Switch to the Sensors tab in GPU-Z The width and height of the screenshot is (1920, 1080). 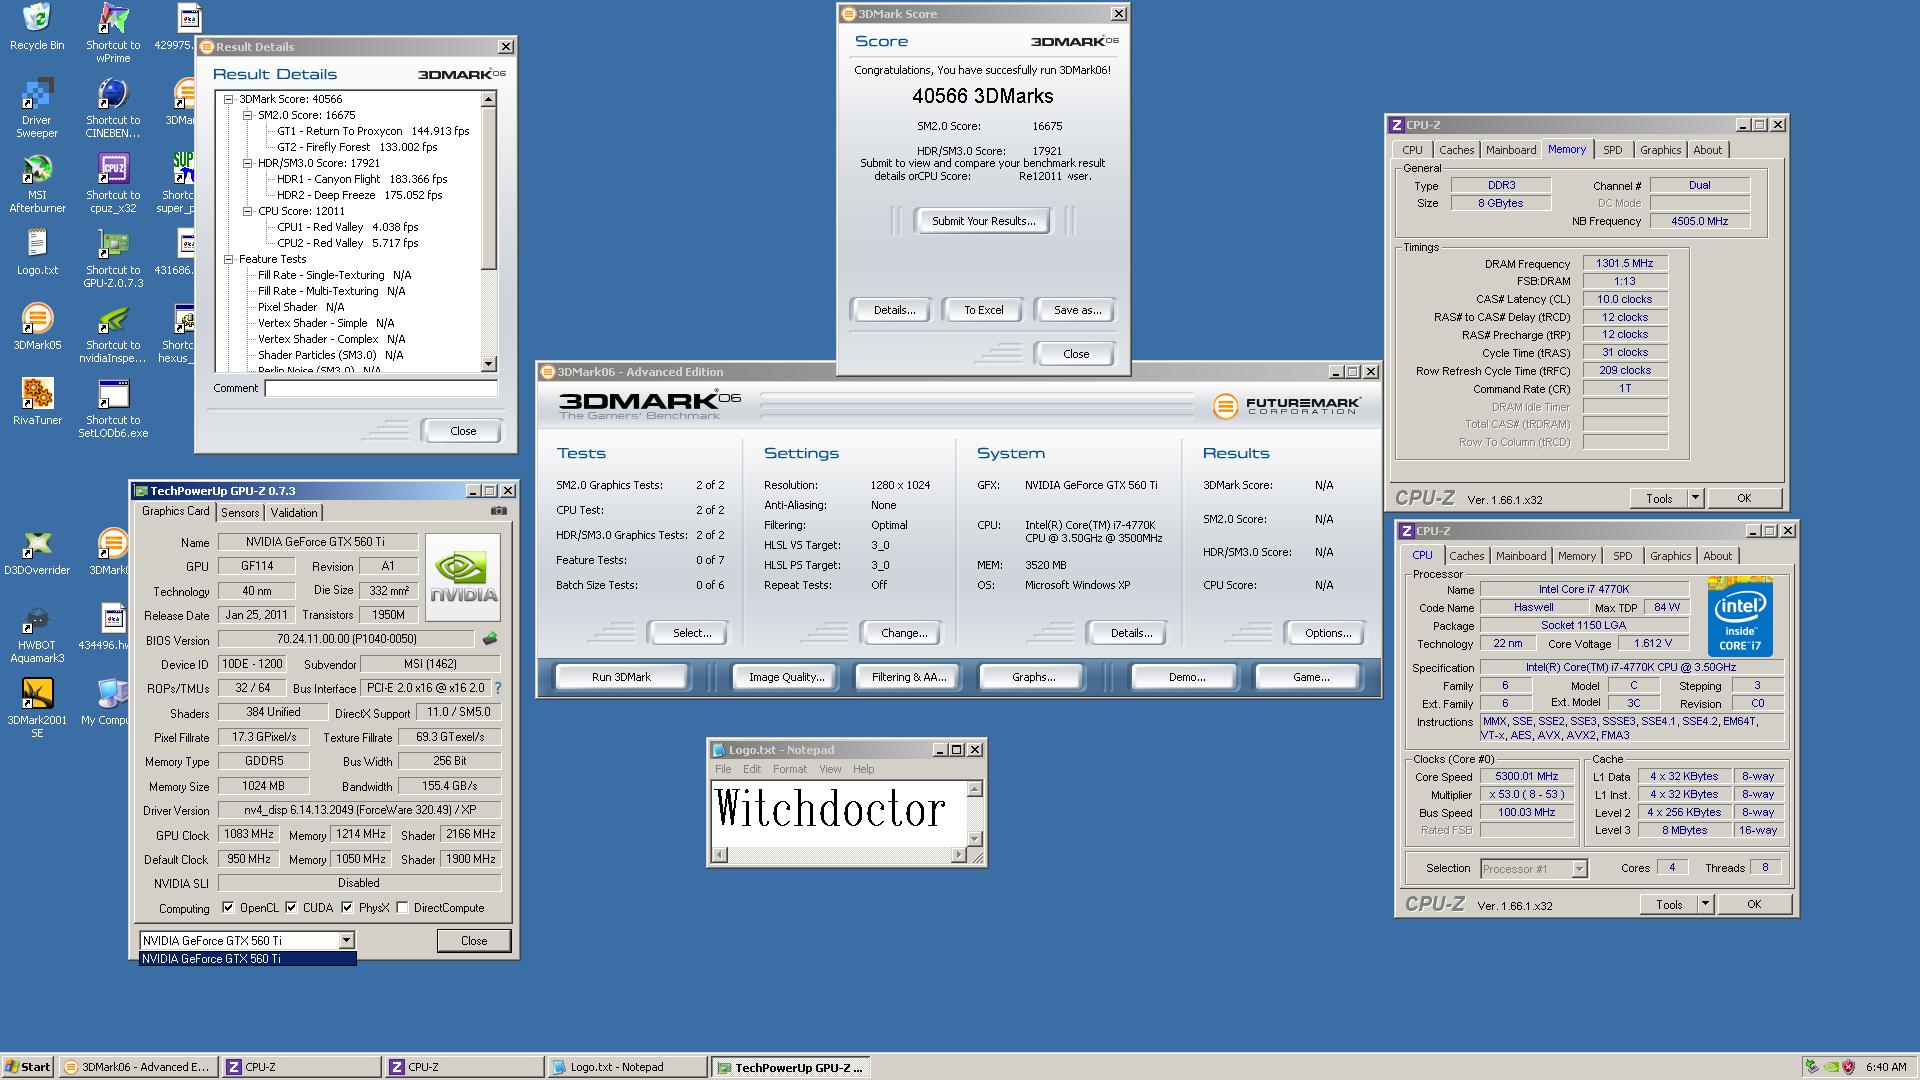240,512
